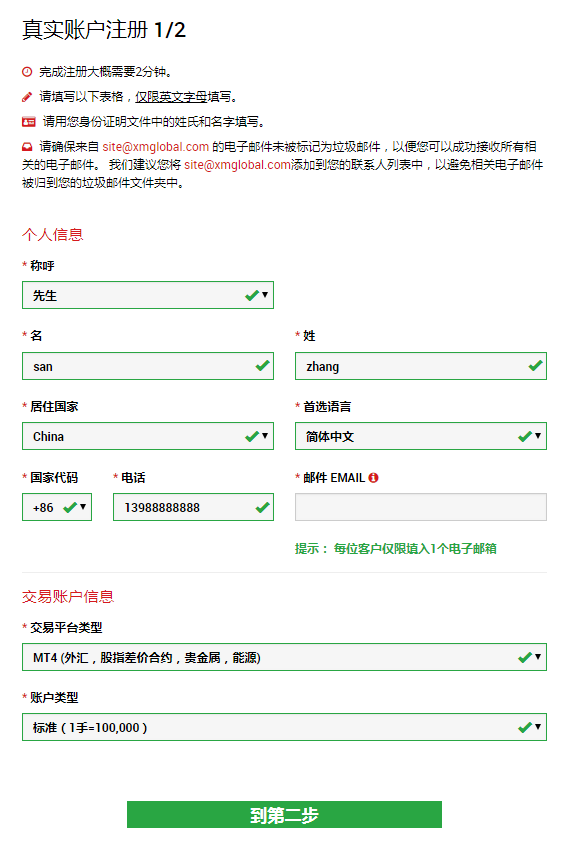Expand the 交易平台类型 dropdown showing MT4
Viewport: 572px width, 844px height.
click(284, 657)
